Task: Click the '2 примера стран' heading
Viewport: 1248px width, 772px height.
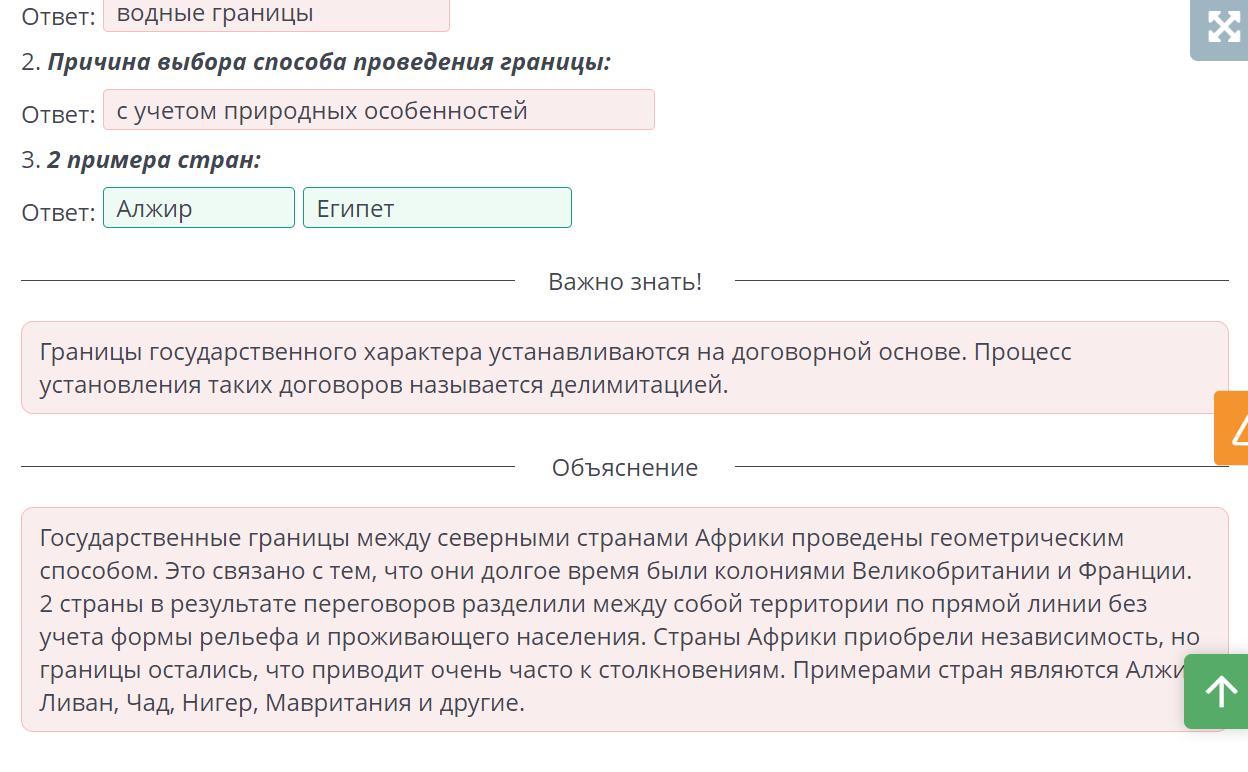Action: click(154, 160)
